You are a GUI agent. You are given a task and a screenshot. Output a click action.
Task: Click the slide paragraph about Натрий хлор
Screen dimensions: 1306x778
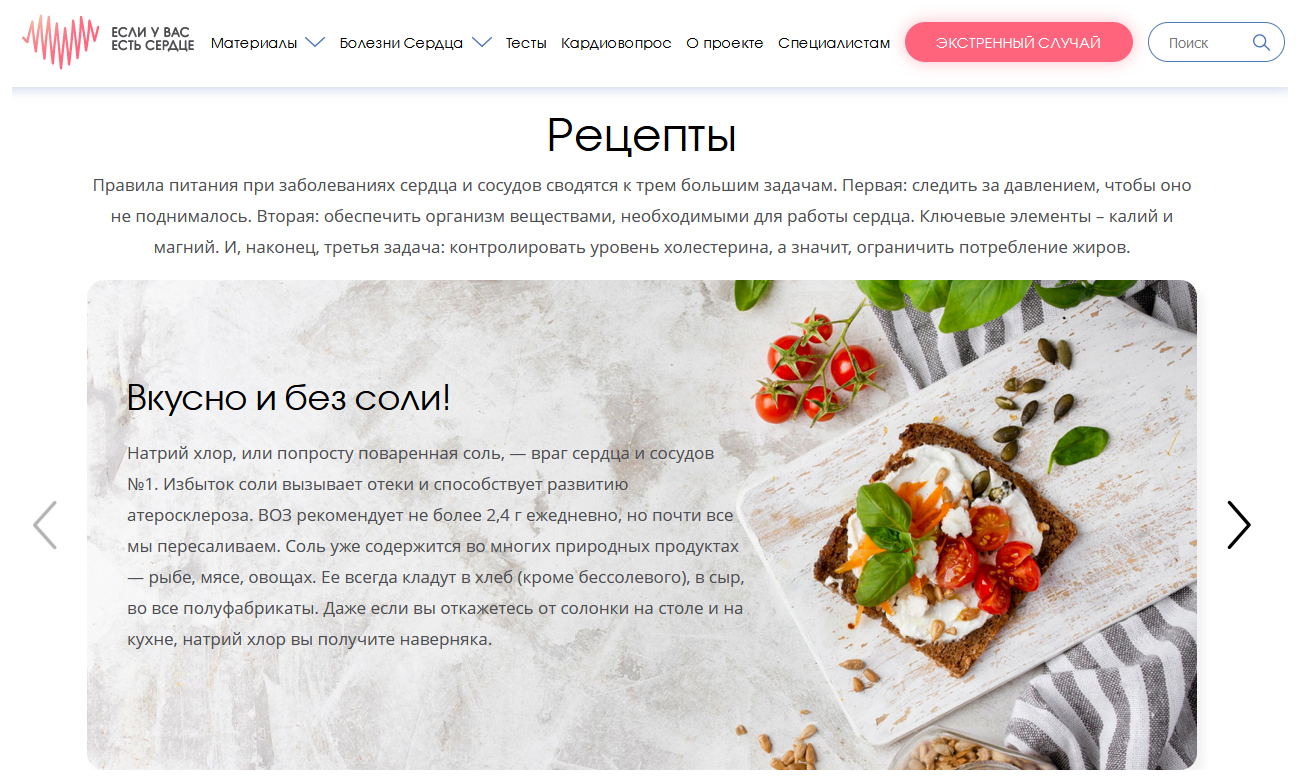pyautogui.click(x=435, y=547)
